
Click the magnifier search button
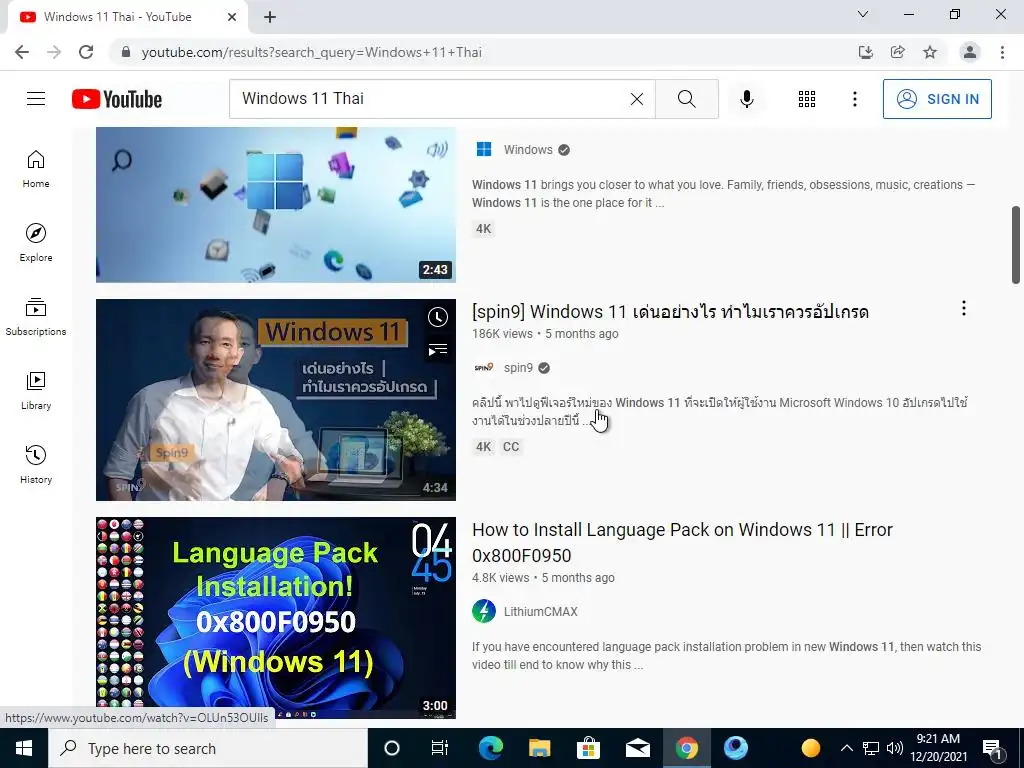pos(686,99)
